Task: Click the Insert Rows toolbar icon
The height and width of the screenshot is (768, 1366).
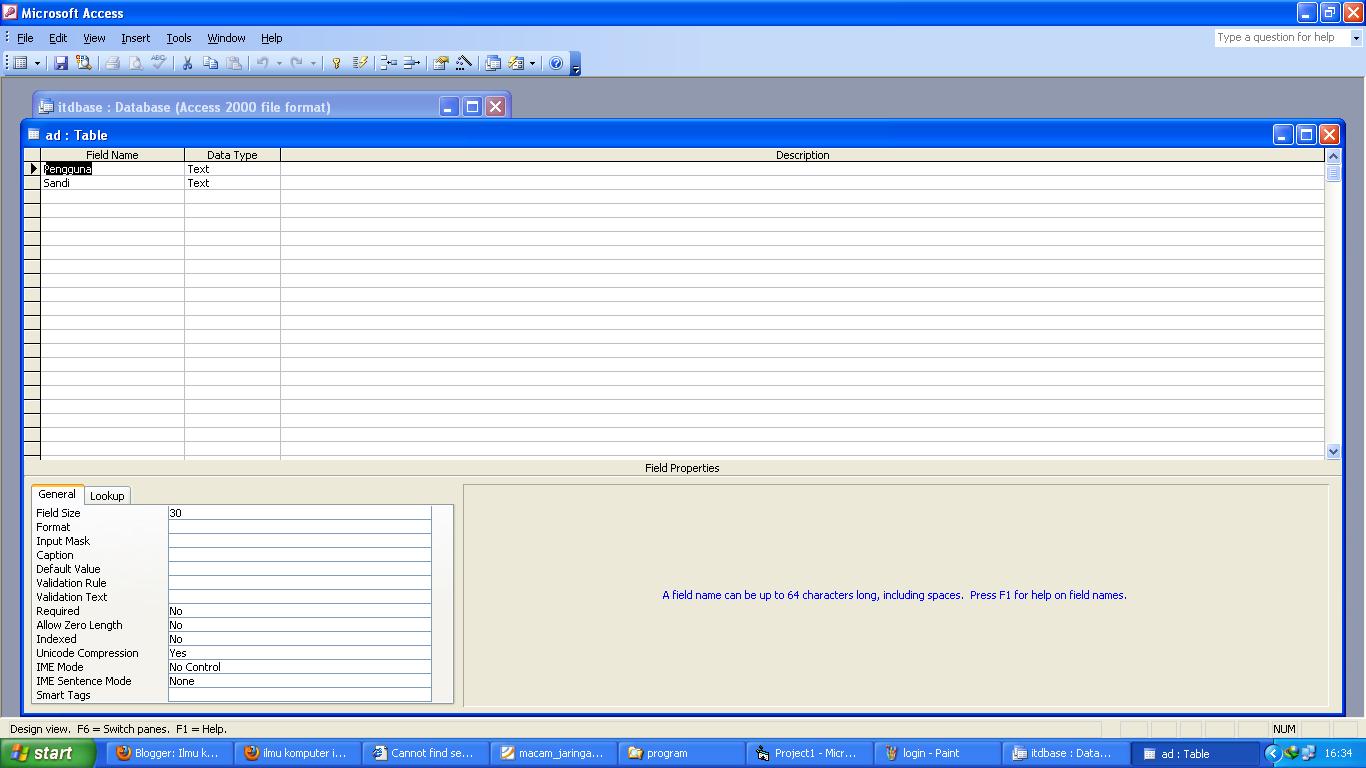Action: click(x=388, y=63)
